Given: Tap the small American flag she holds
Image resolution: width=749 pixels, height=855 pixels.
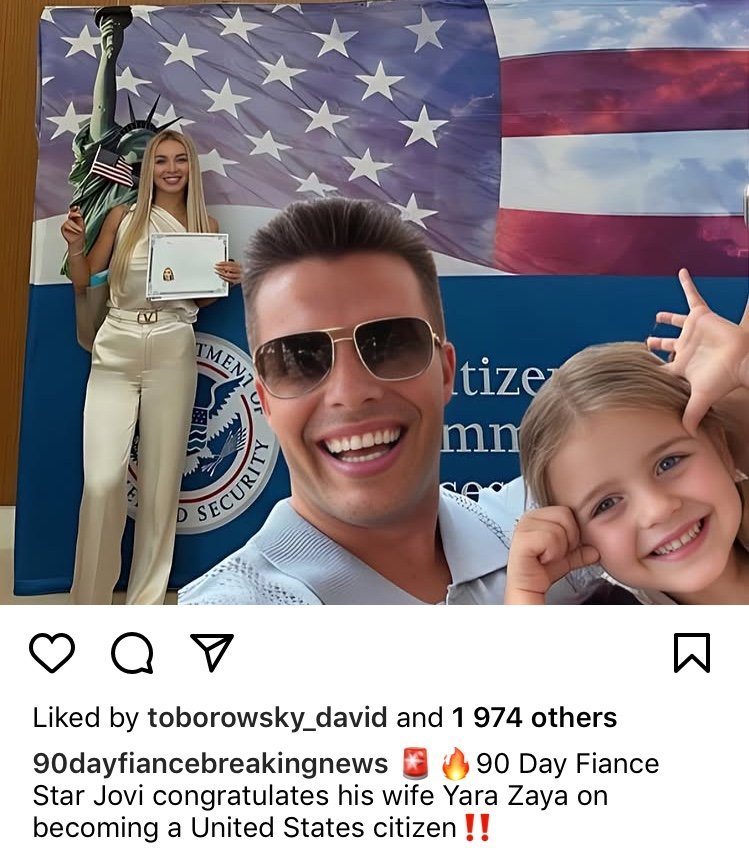Looking at the screenshot, I should click(112, 165).
